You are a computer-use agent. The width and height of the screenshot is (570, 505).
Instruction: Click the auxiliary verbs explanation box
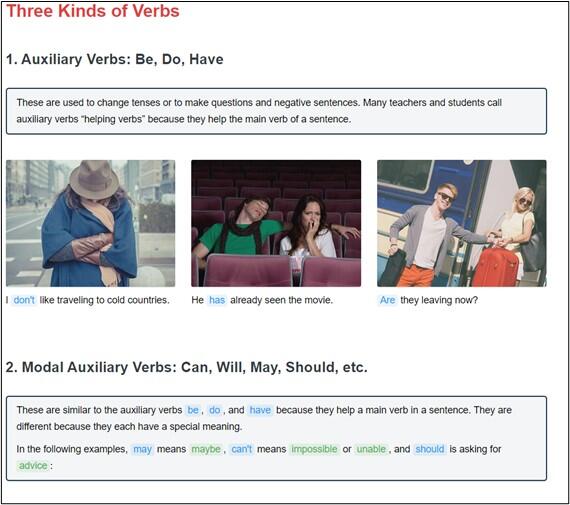click(276, 111)
